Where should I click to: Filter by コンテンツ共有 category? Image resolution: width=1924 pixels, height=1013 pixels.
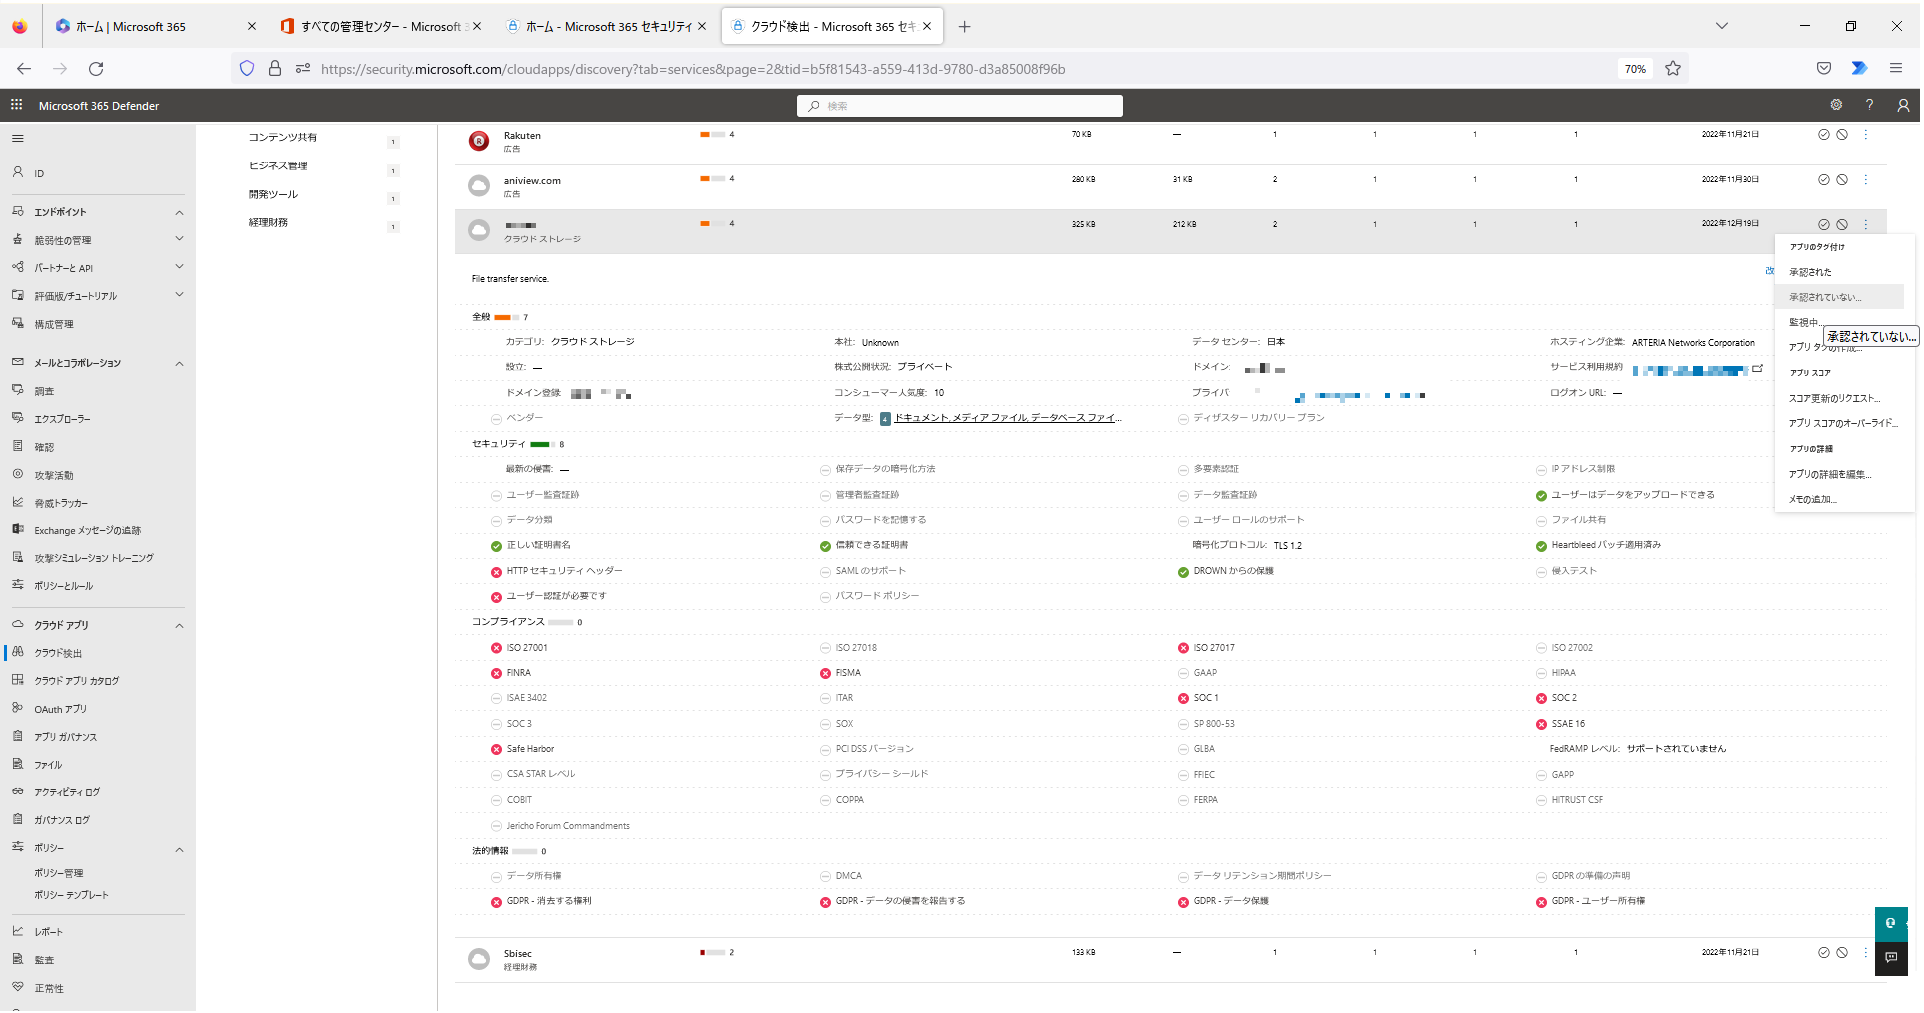[283, 137]
